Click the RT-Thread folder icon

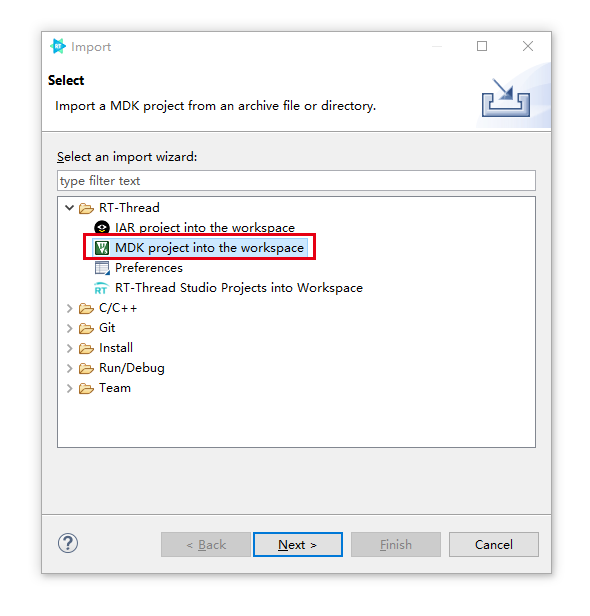coord(86,208)
